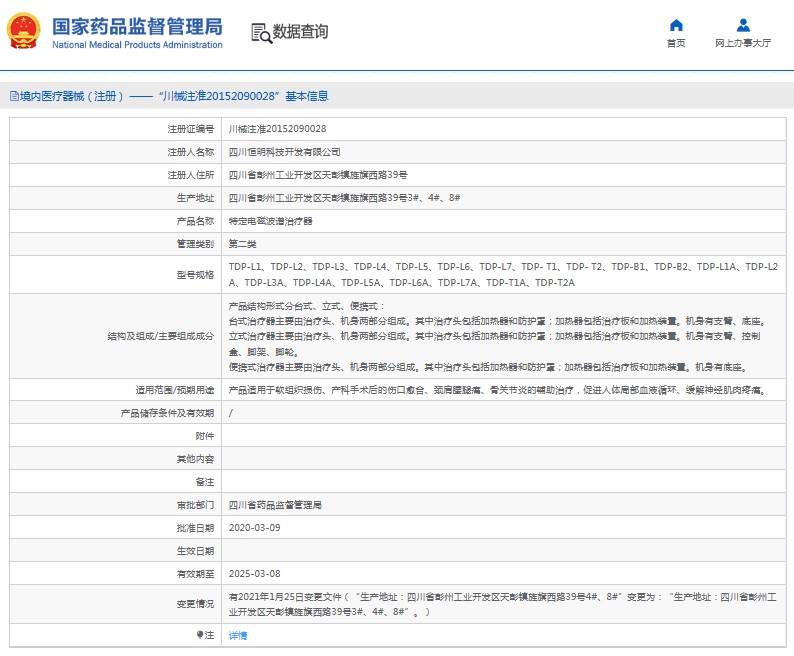Select 第二类 management category value

242,244
